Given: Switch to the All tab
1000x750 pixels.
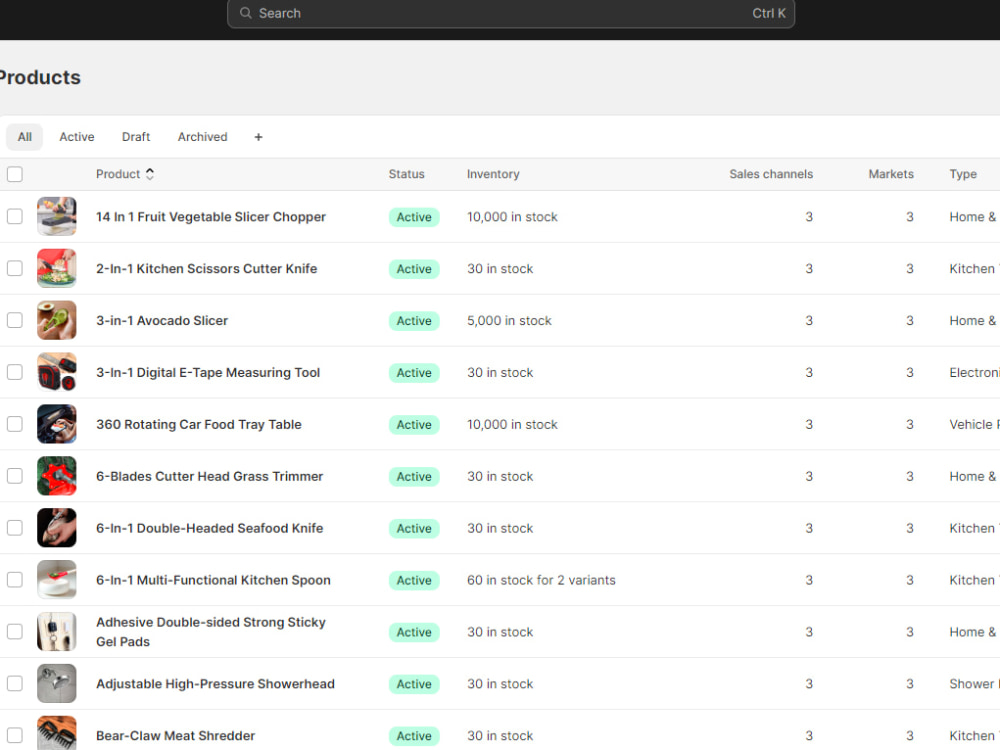Looking at the screenshot, I should (24, 137).
